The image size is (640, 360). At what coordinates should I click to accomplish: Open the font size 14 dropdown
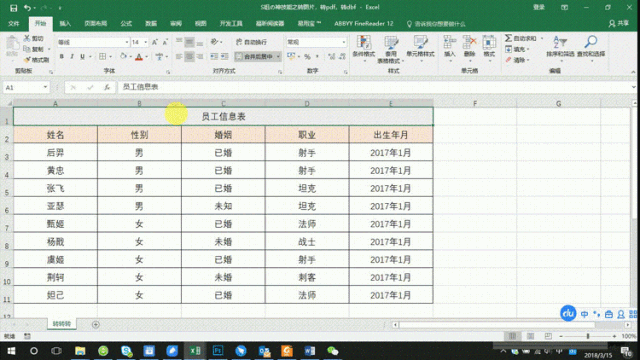coord(145,42)
